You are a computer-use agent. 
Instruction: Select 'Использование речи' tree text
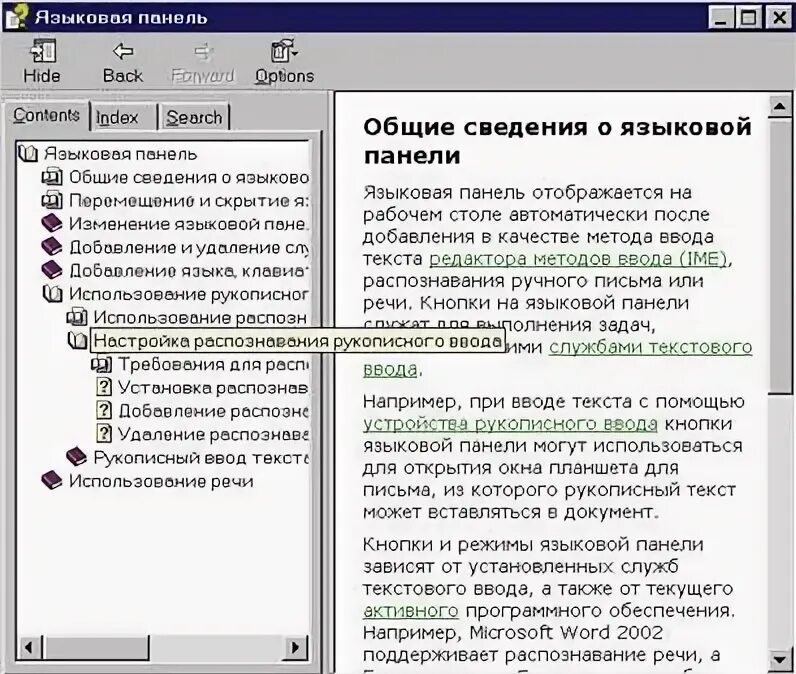coord(161,481)
